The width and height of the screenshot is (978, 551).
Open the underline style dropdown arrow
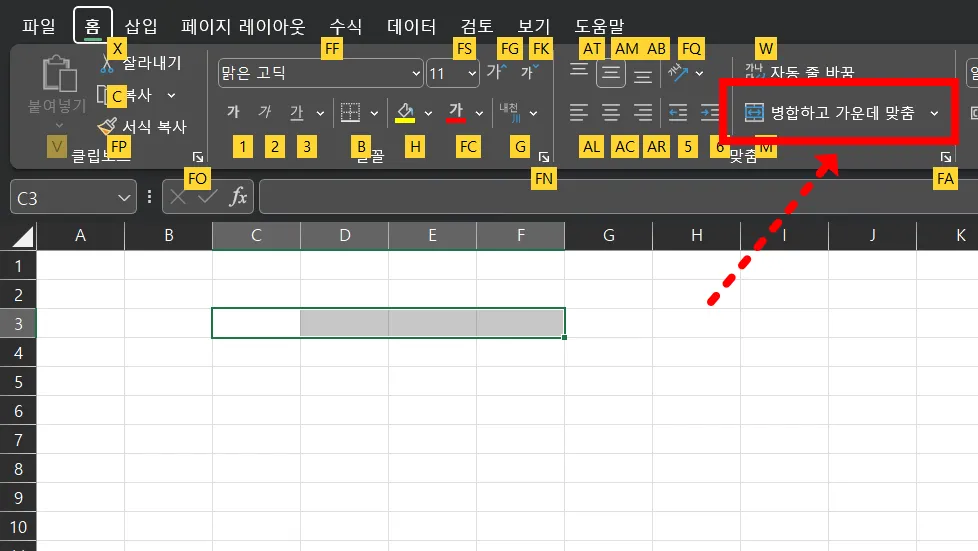click(320, 113)
